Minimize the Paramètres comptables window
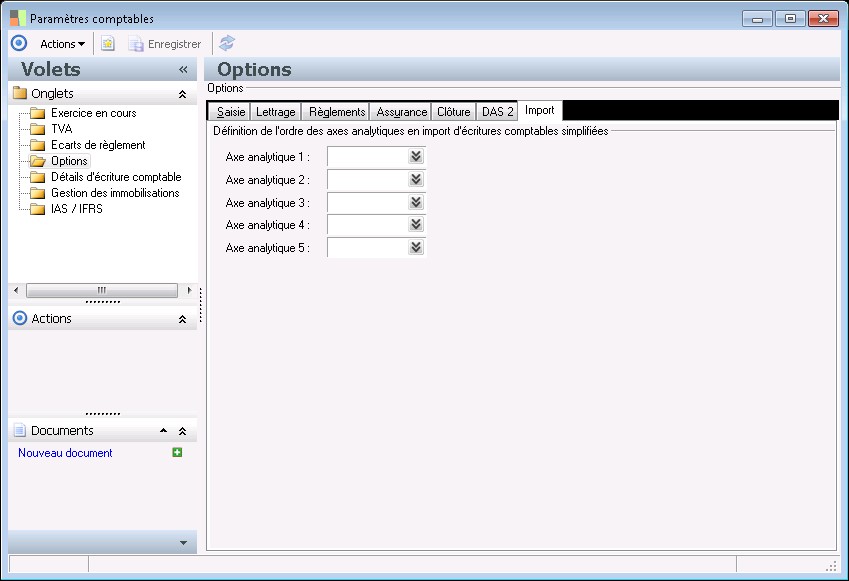The width and height of the screenshot is (849, 581). click(757, 19)
